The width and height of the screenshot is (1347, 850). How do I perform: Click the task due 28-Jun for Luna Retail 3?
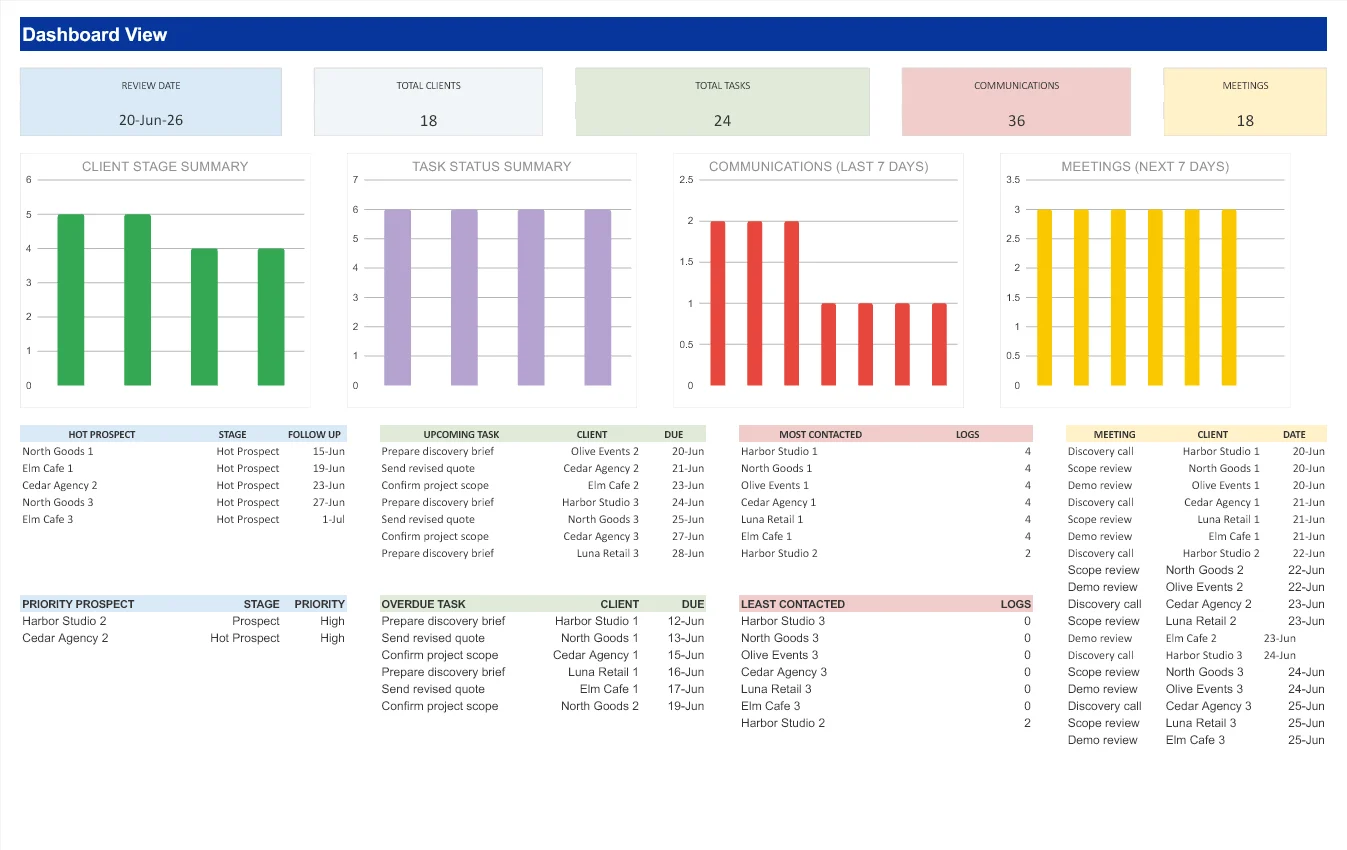pyautogui.click(x=438, y=554)
